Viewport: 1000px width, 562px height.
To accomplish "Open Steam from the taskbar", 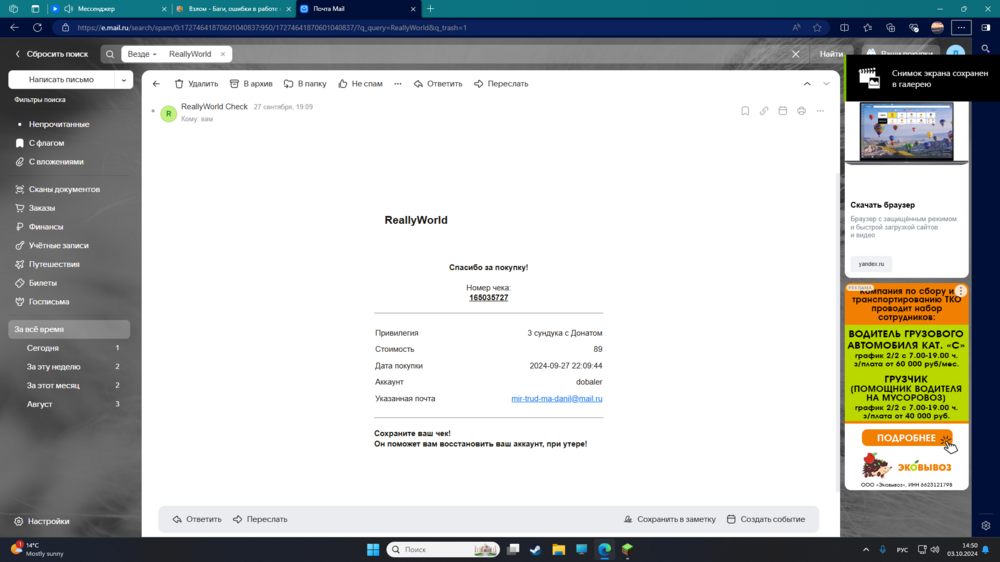I will tap(535, 549).
